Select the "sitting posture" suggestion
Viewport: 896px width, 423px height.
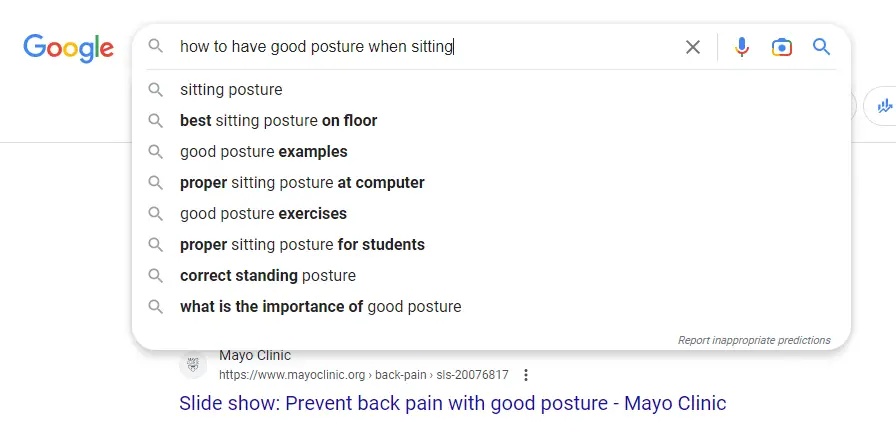491,90
